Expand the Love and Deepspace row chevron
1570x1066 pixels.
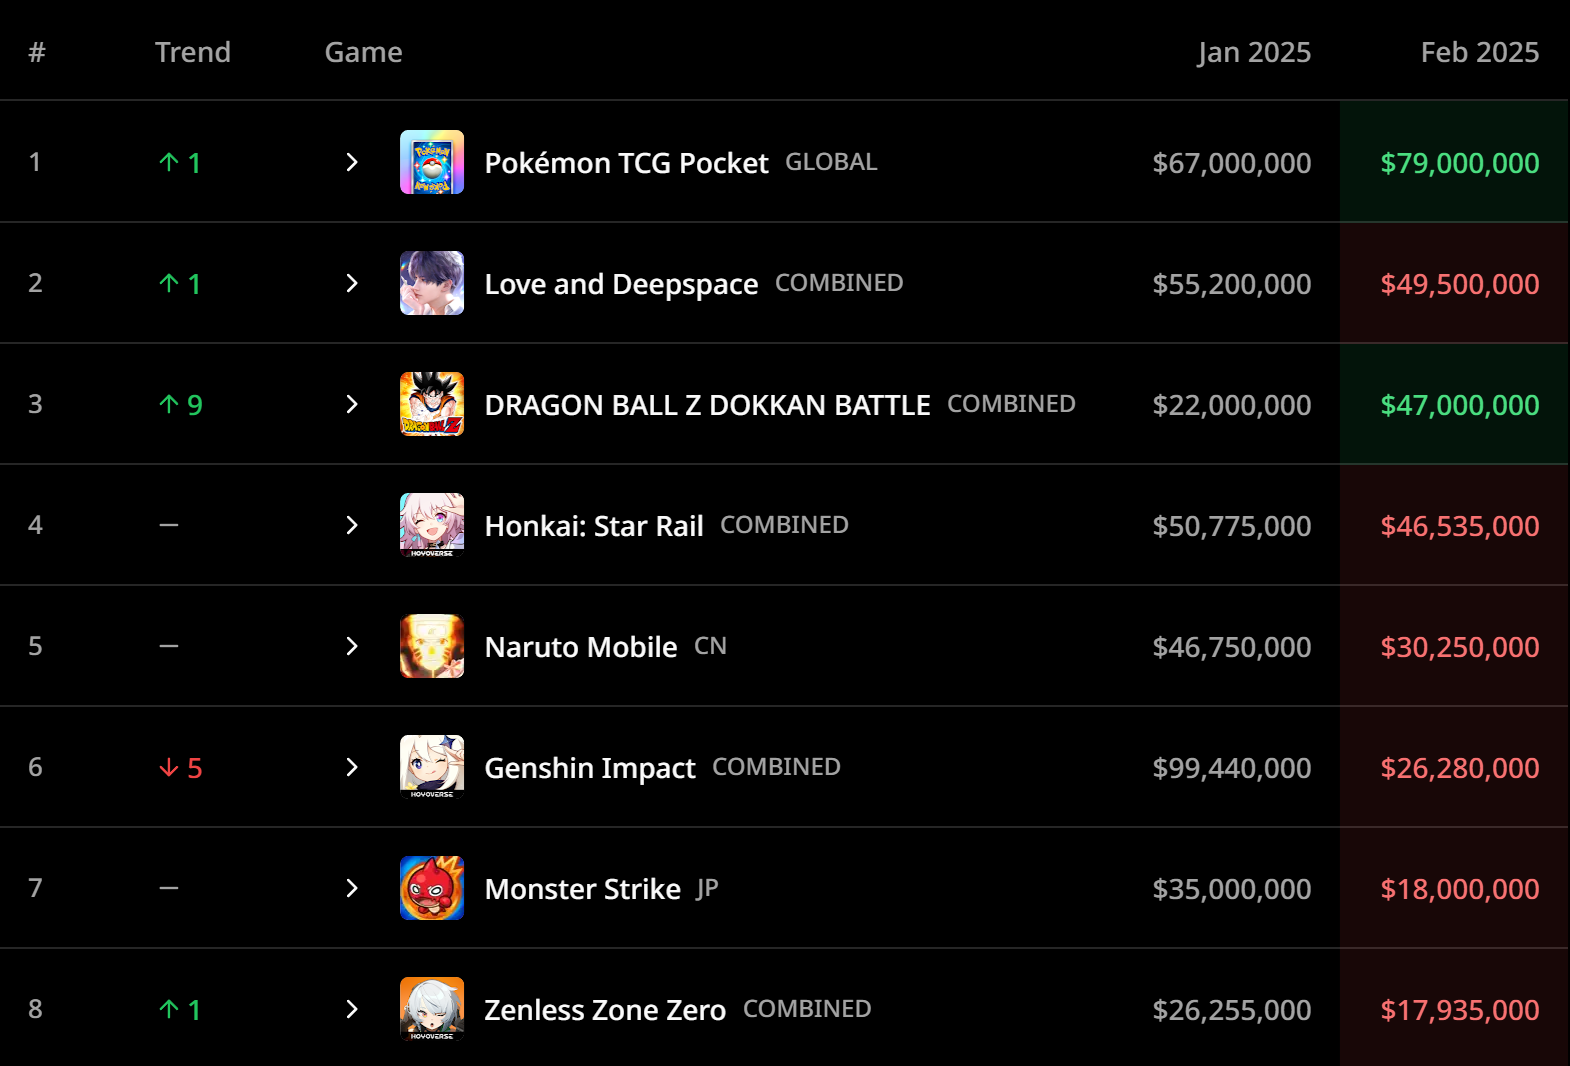click(352, 283)
